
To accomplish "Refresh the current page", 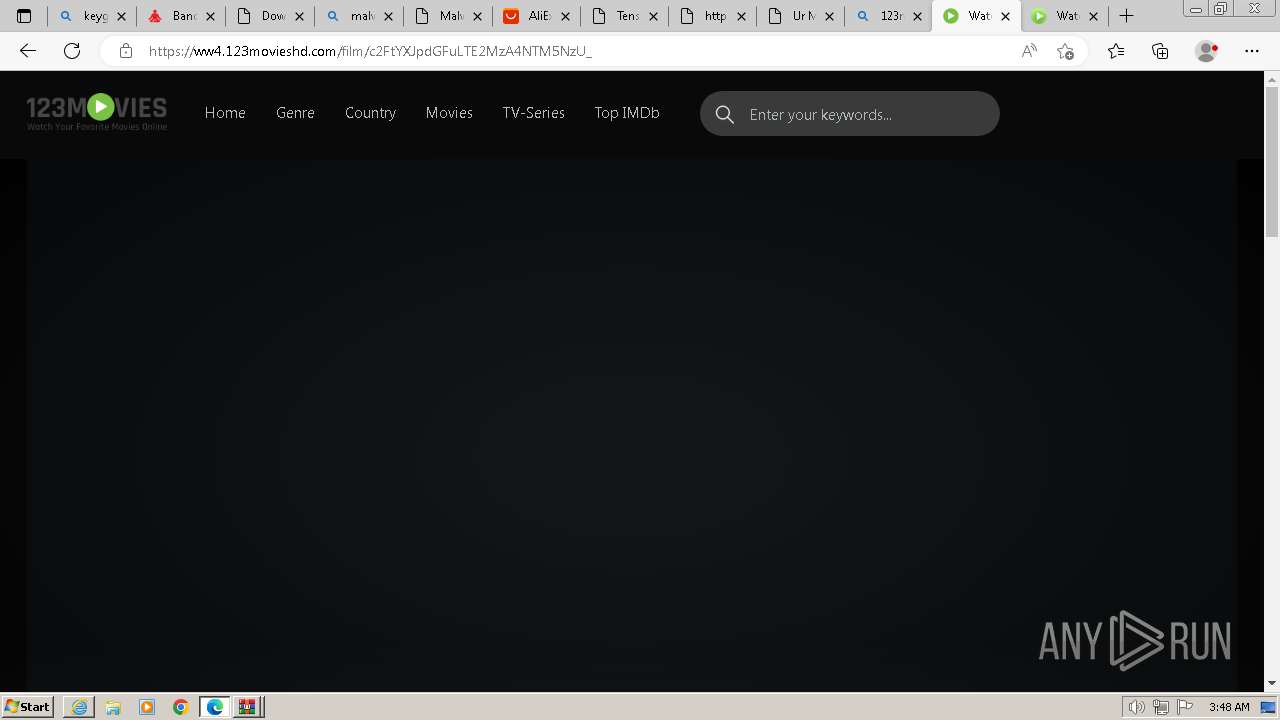I will [x=72, y=51].
